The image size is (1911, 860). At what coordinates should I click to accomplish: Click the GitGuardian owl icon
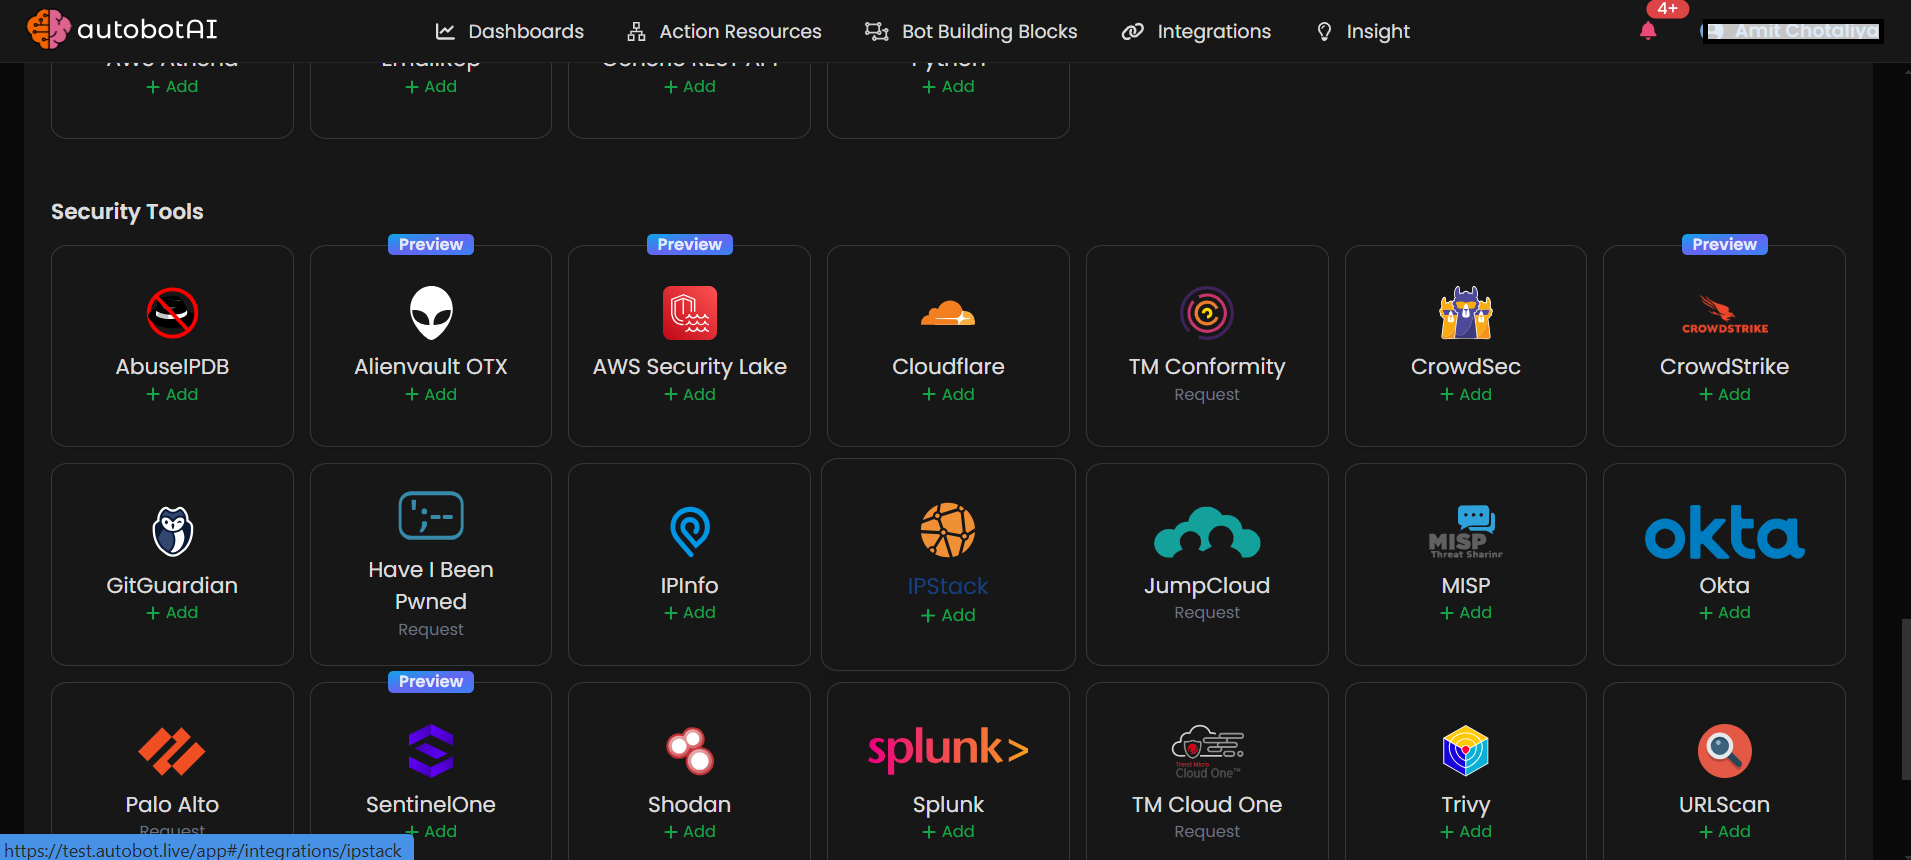coord(172,531)
